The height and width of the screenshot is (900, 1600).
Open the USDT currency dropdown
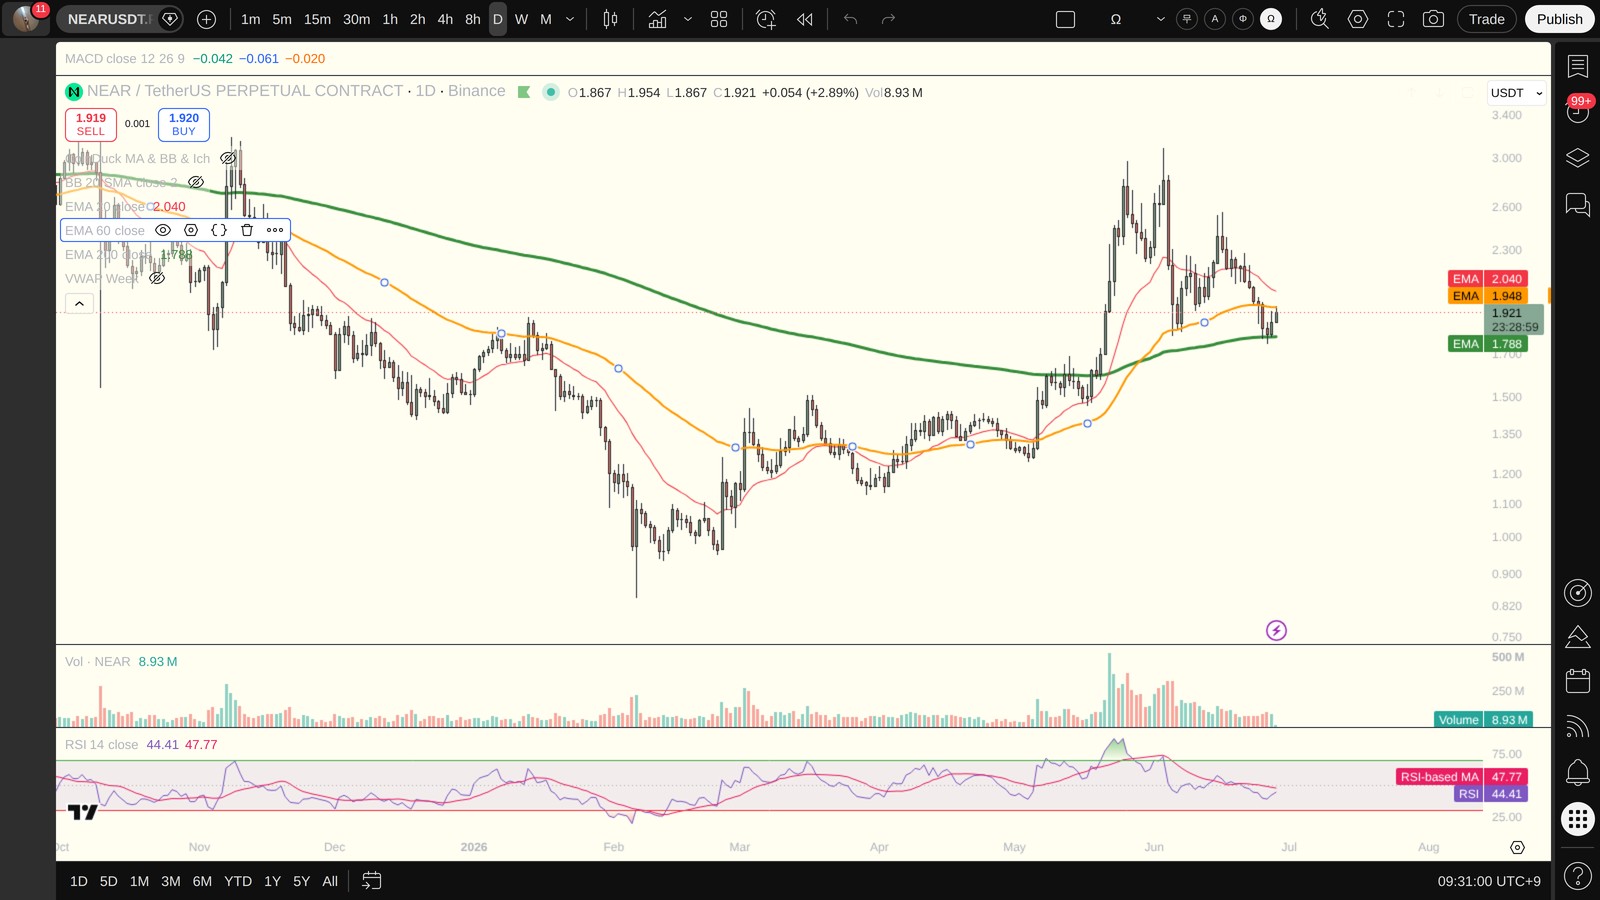pos(1516,93)
